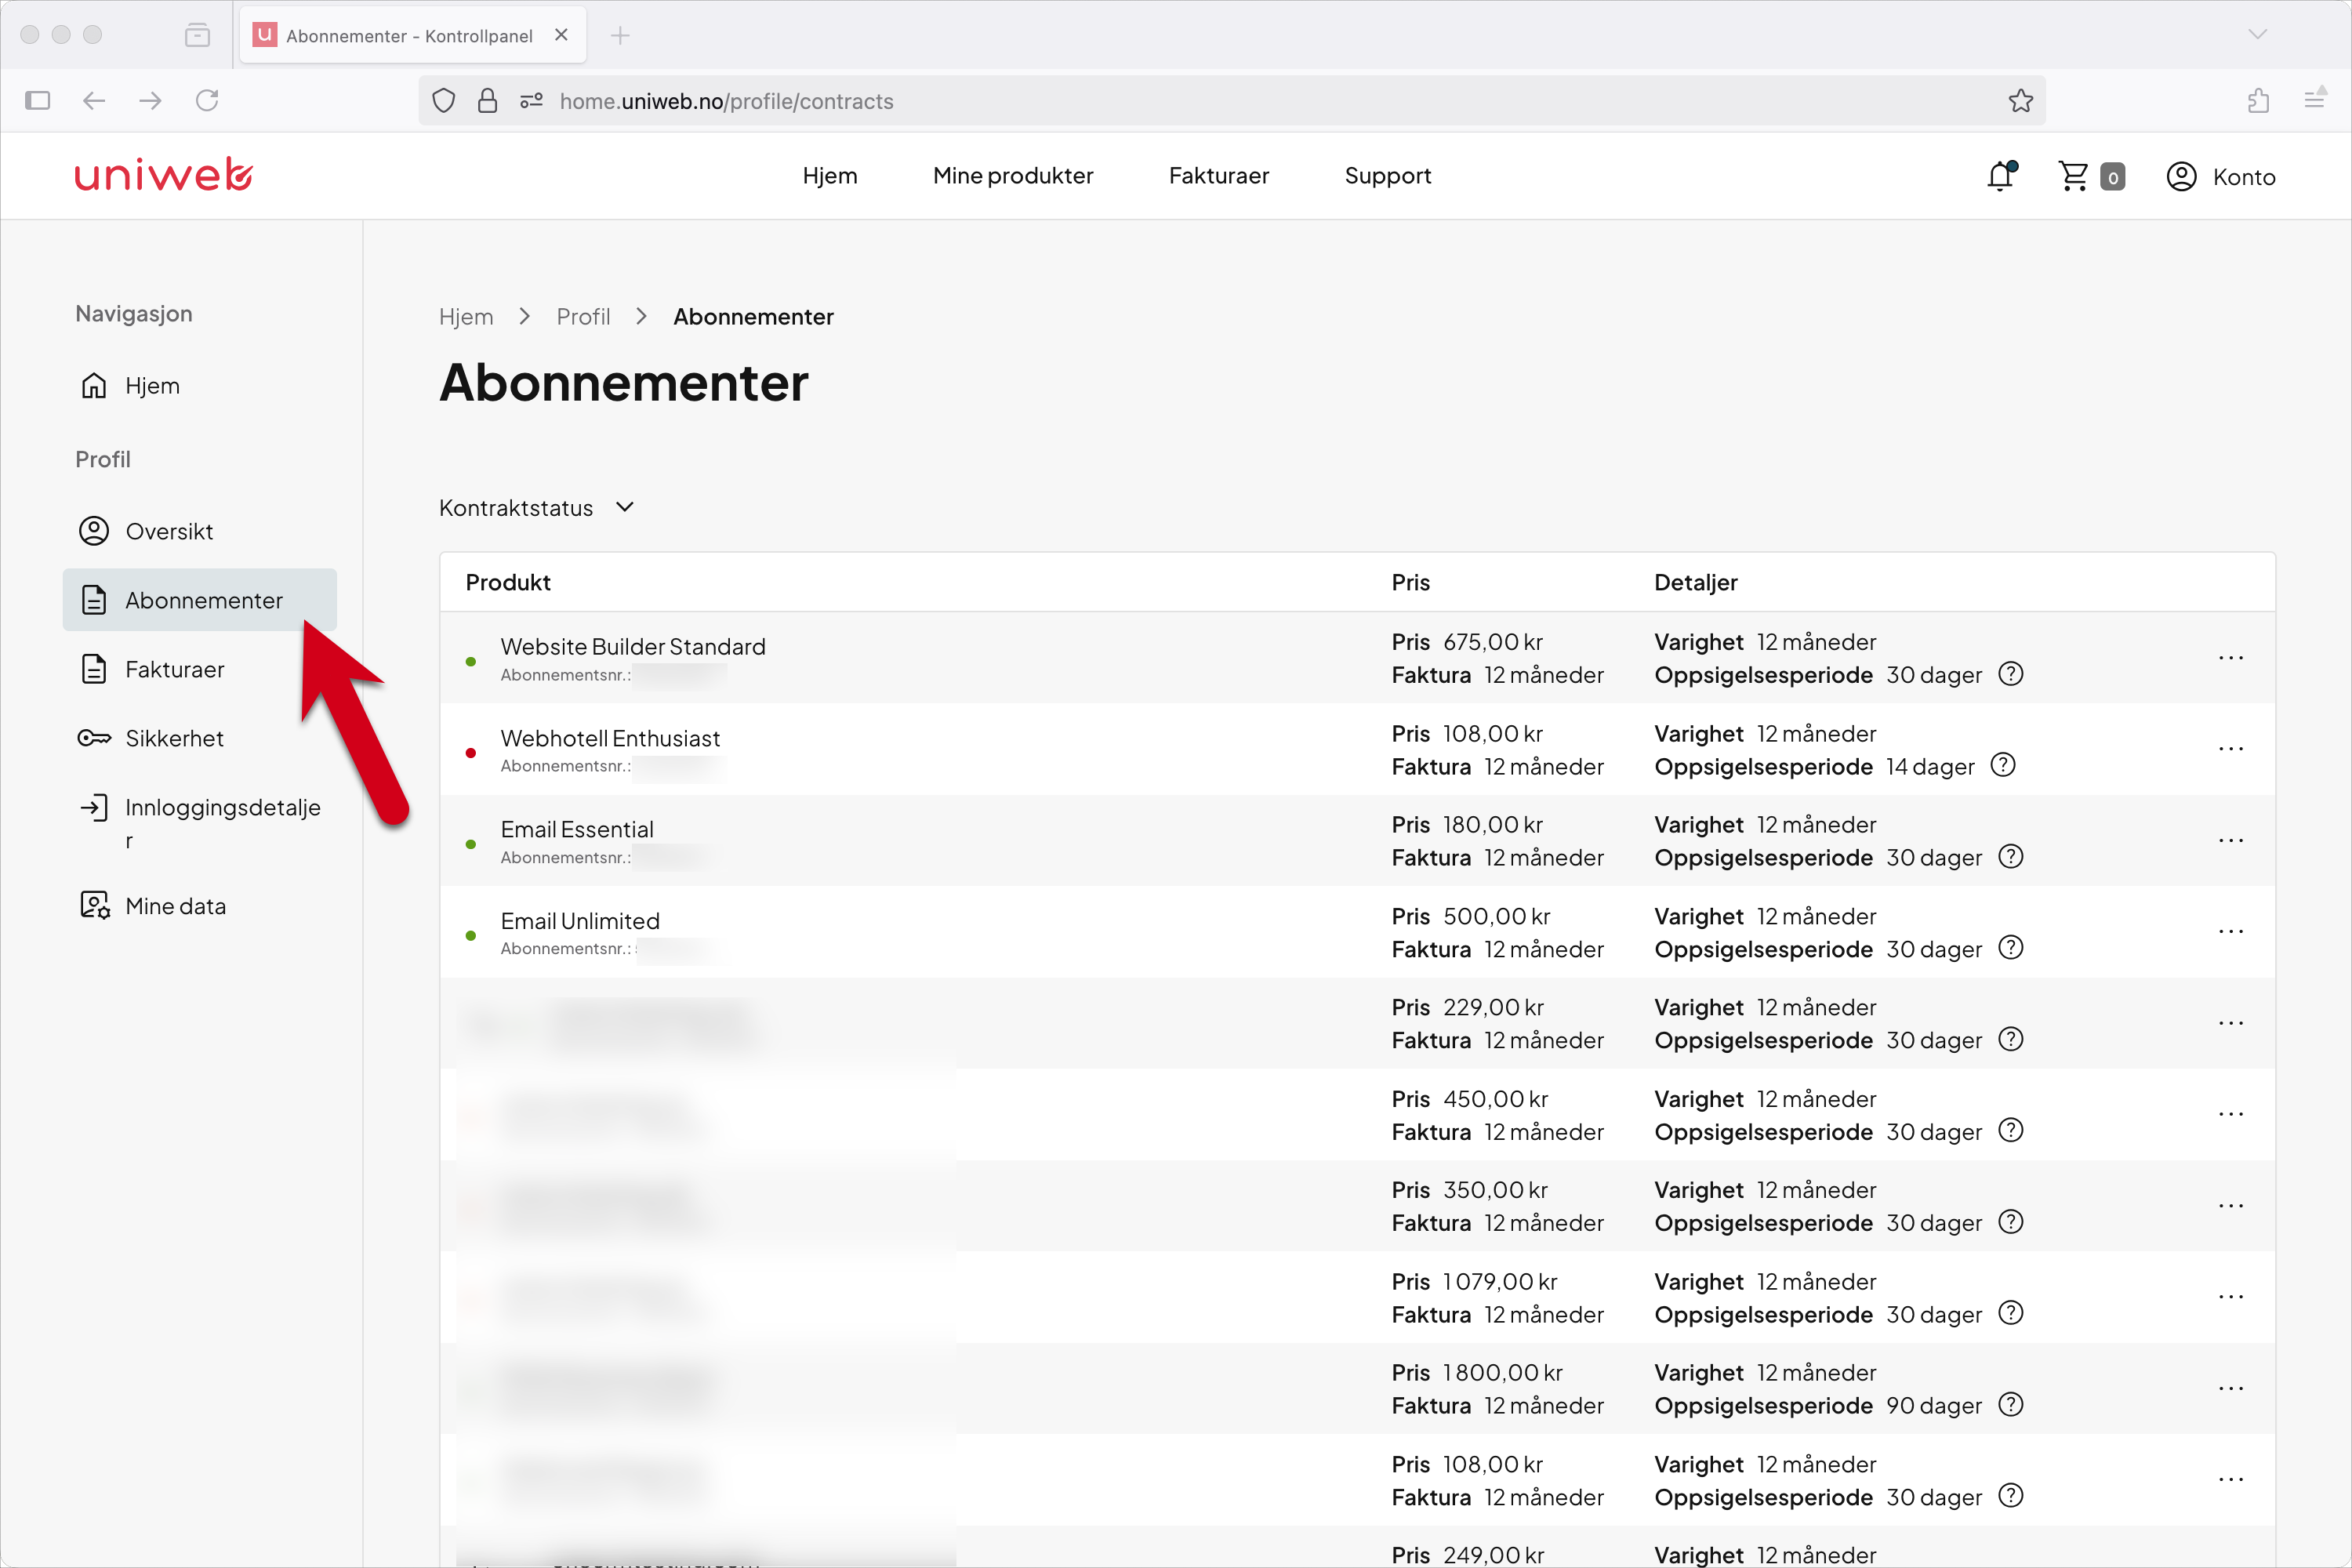Click the Detaljer column header

pyautogui.click(x=1696, y=582)
